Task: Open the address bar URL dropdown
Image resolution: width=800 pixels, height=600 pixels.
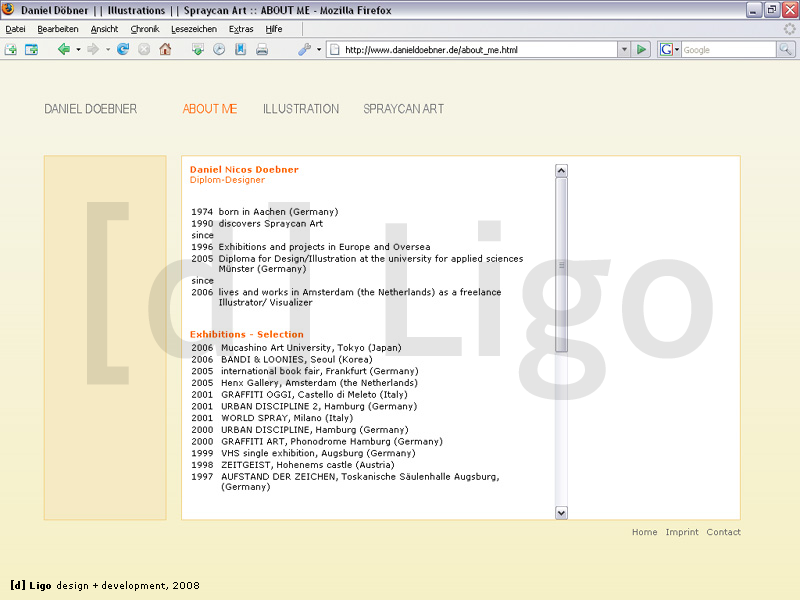Action: [x=624, y=49]
